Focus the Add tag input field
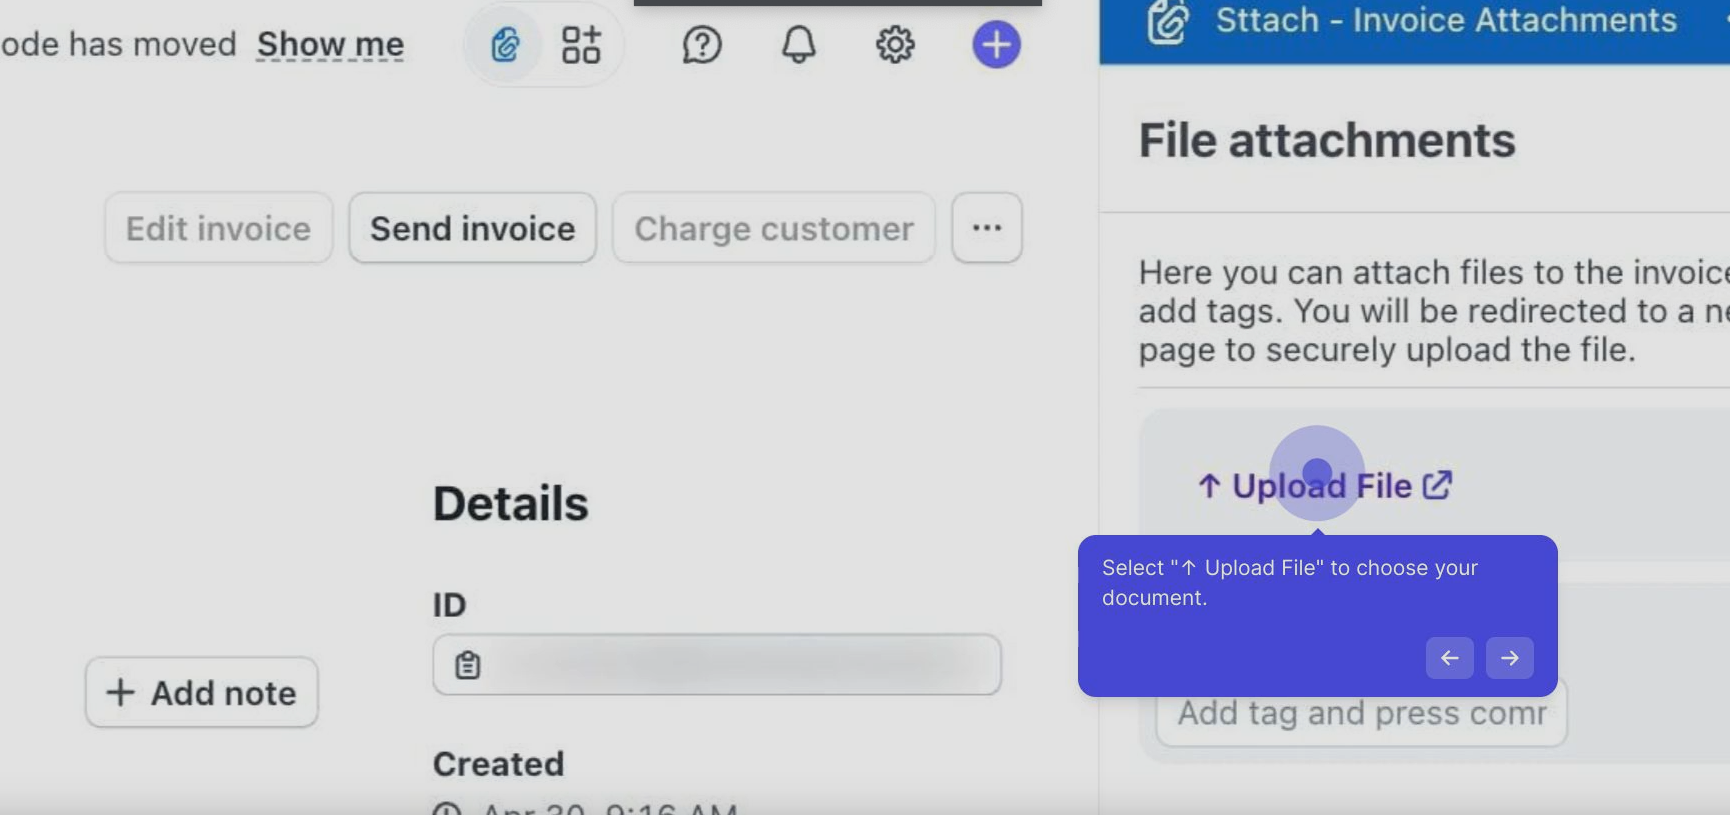 [x=1362, y=713]
